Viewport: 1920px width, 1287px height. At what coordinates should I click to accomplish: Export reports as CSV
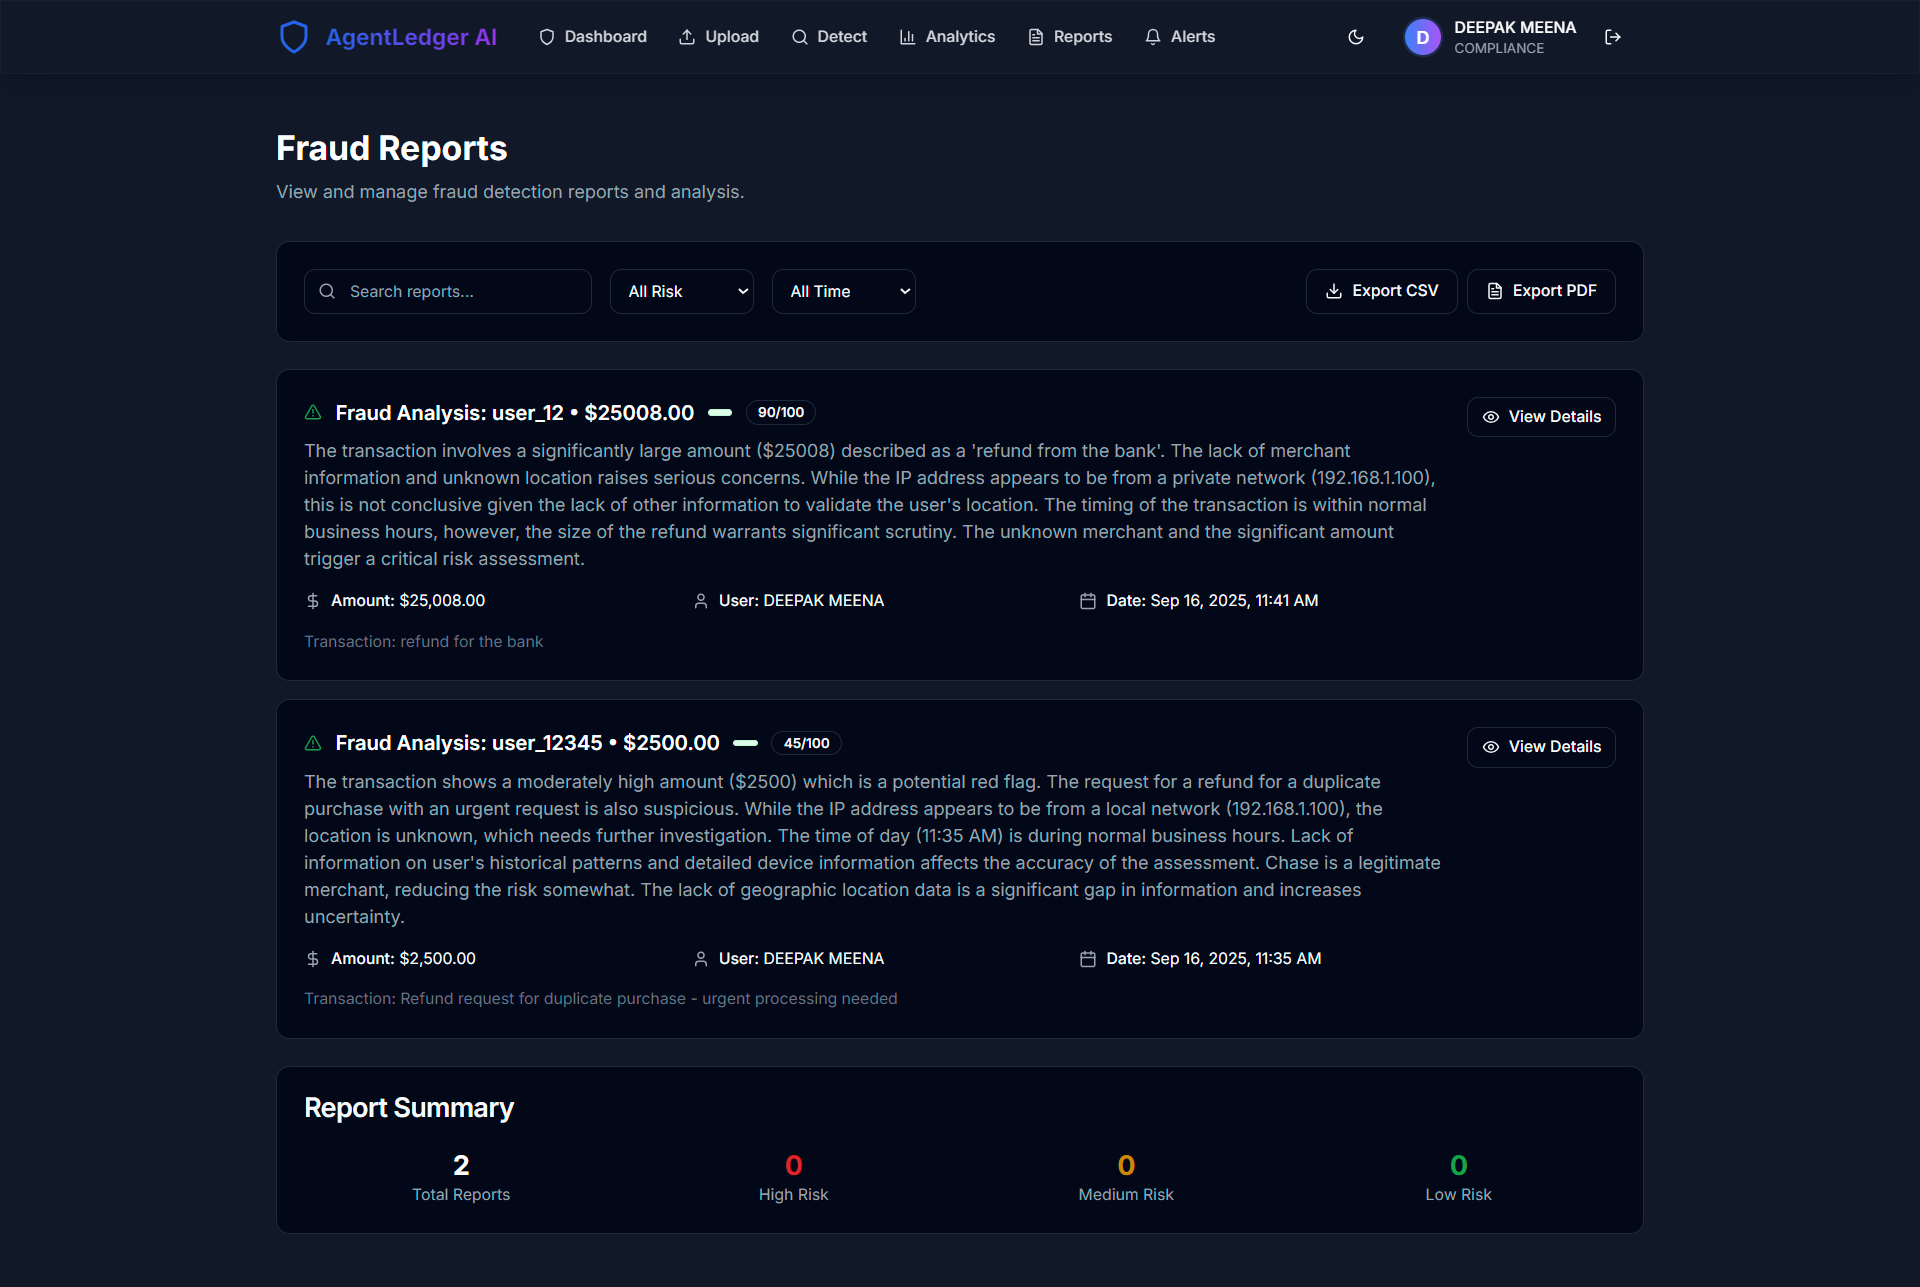[x=1381, y=291]
